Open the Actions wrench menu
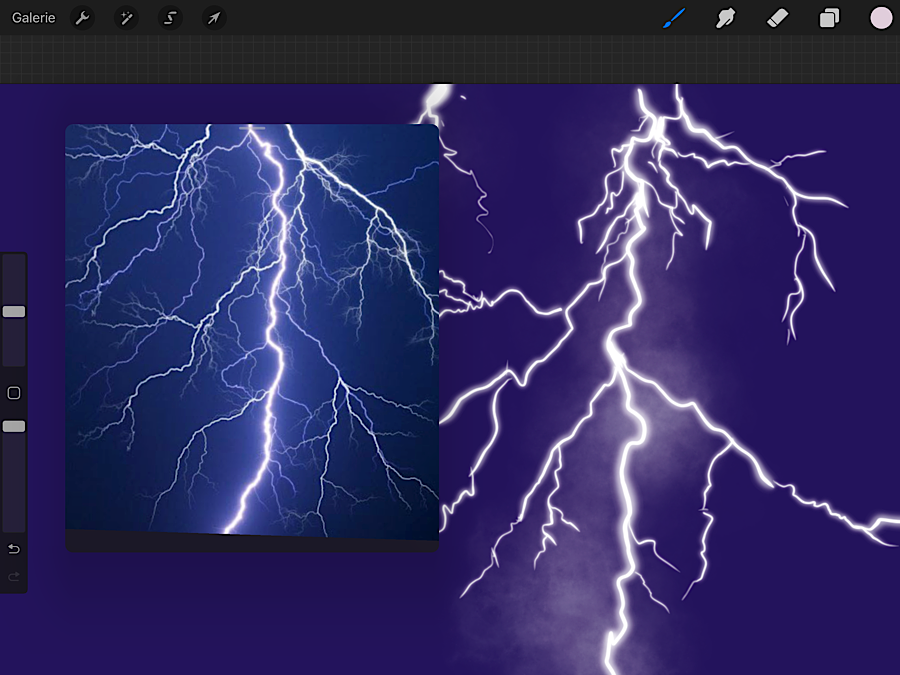 [83, 18]
